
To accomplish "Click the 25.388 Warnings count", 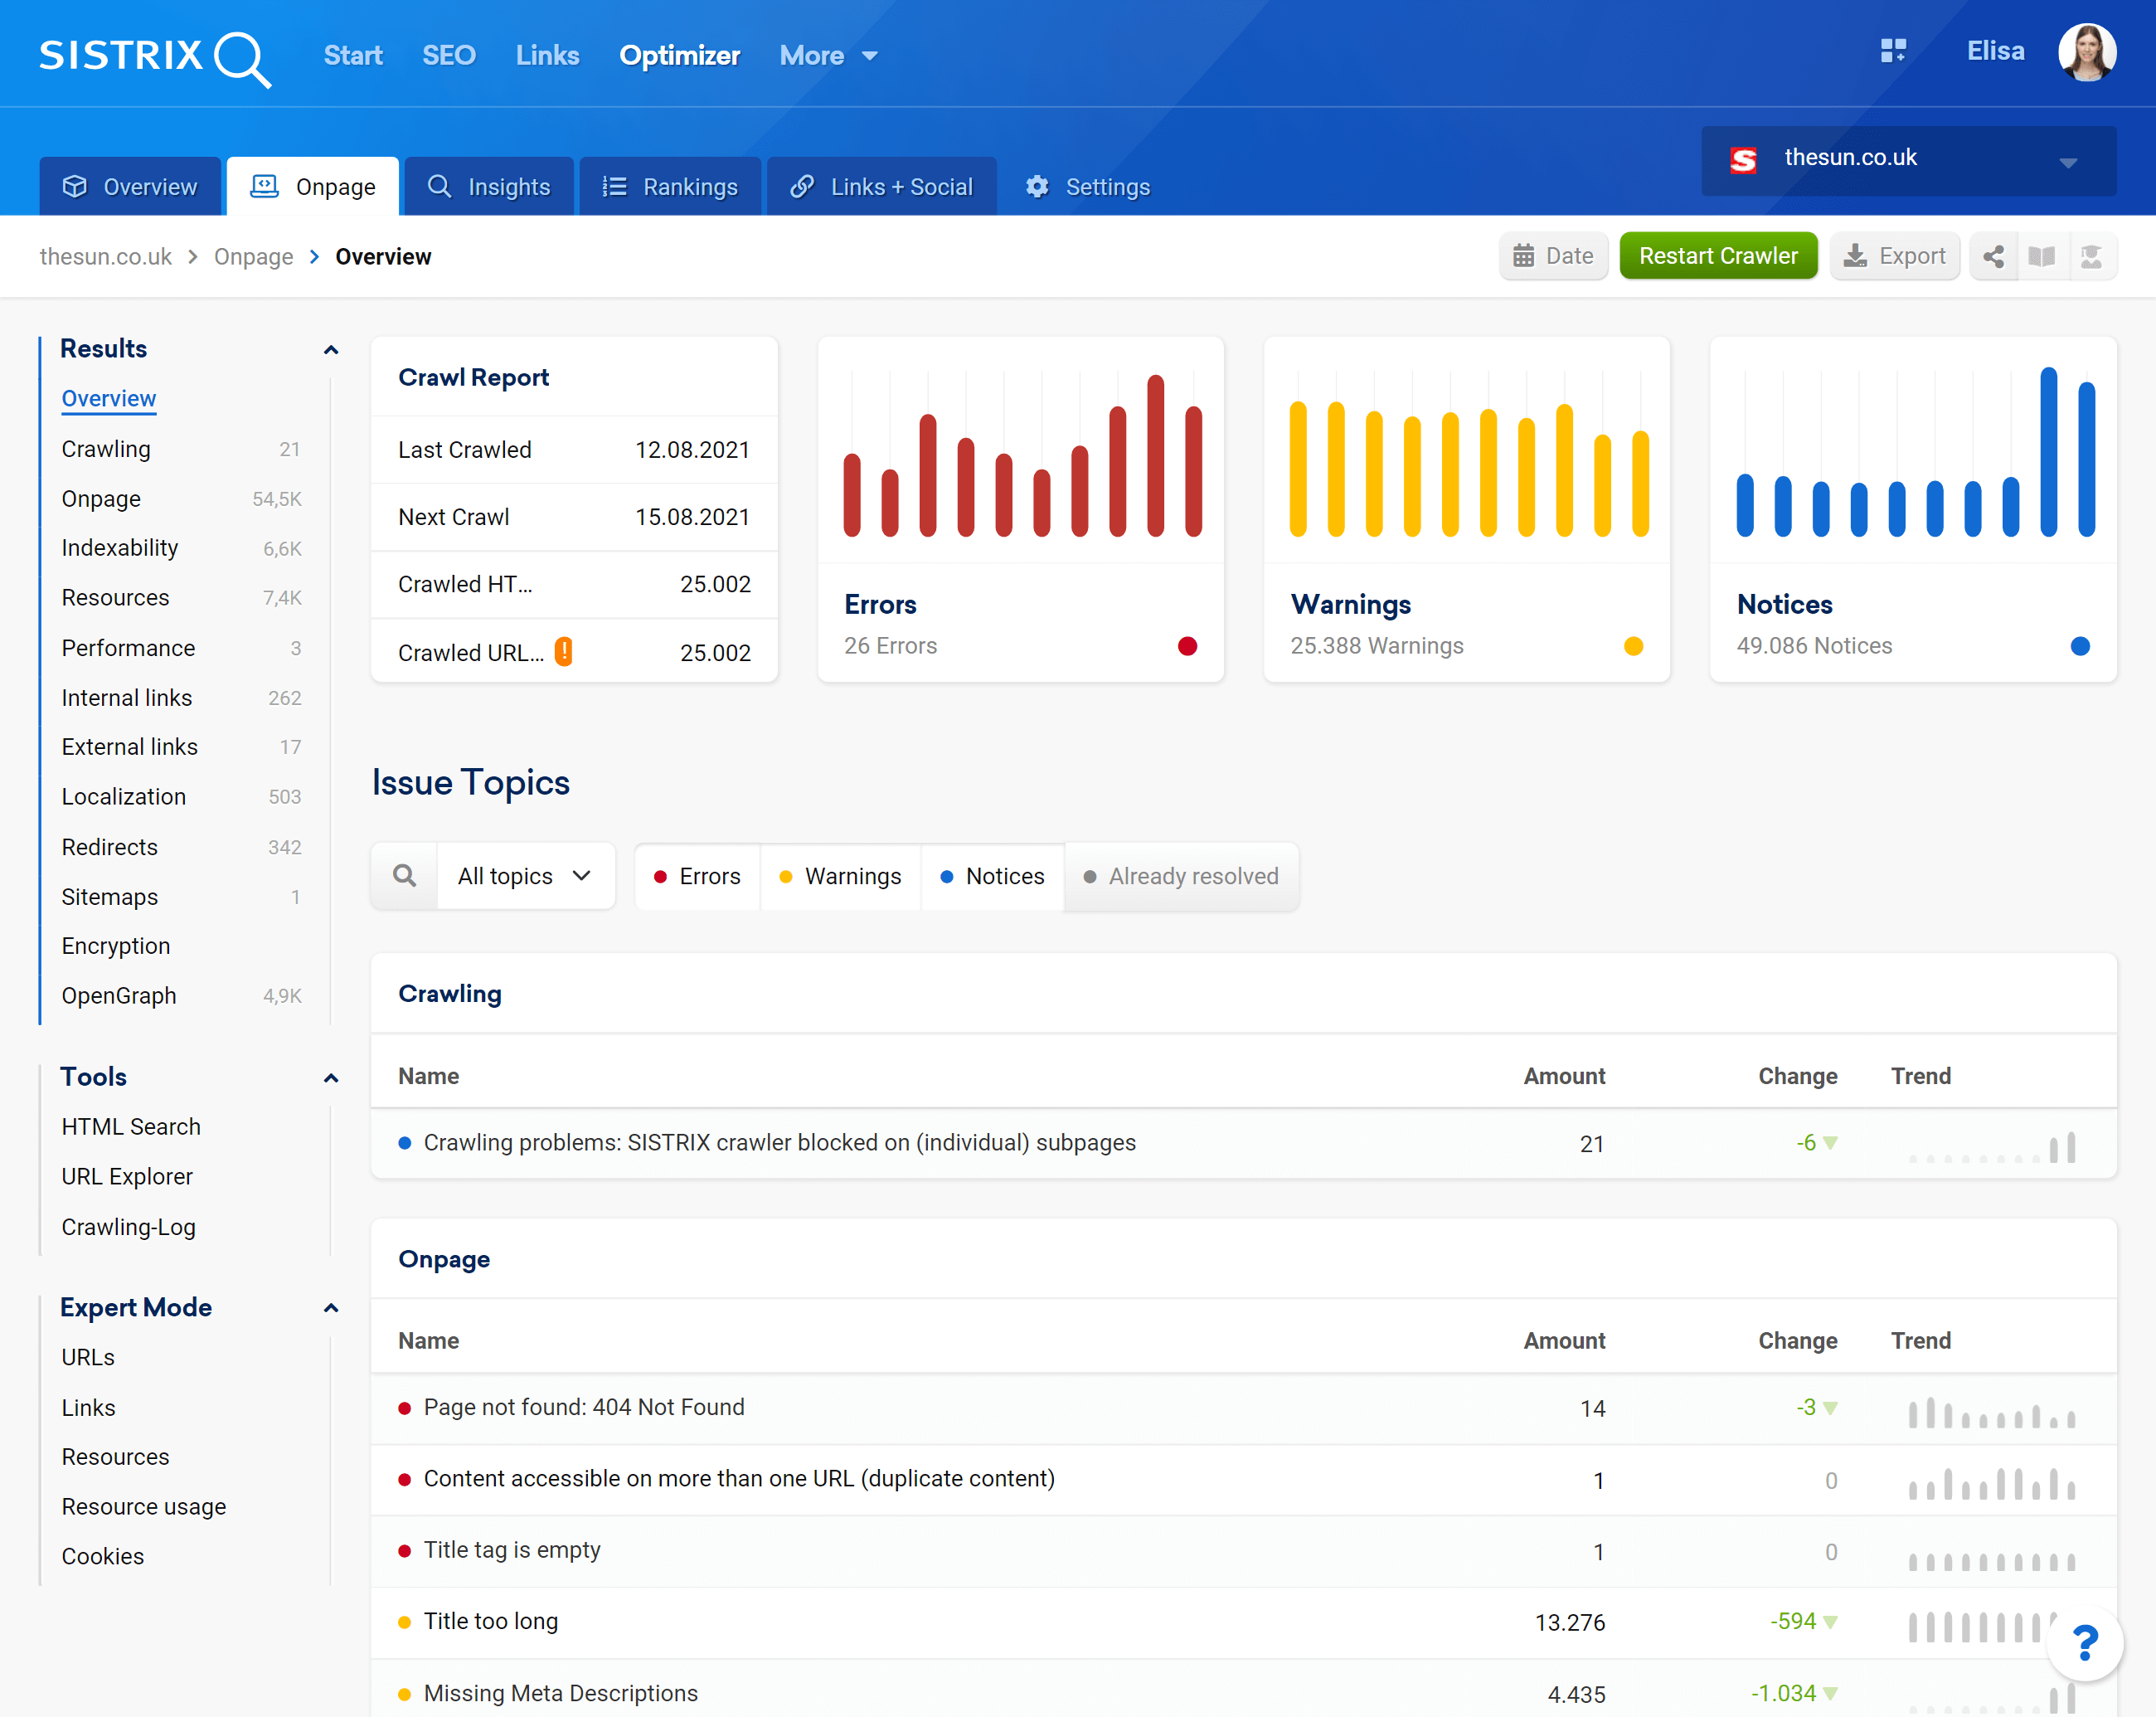I will pyautogui.click(x=1376, y=646).
